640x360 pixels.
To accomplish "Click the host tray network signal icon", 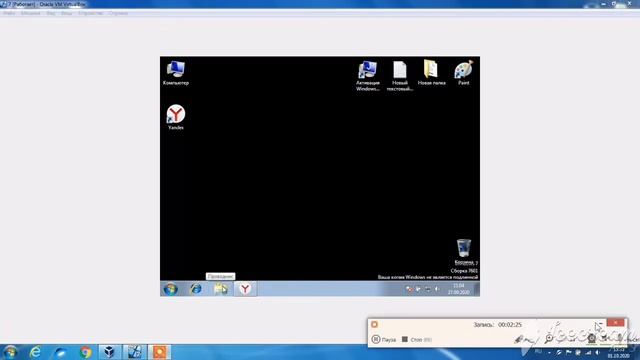I will click(588, 352).
